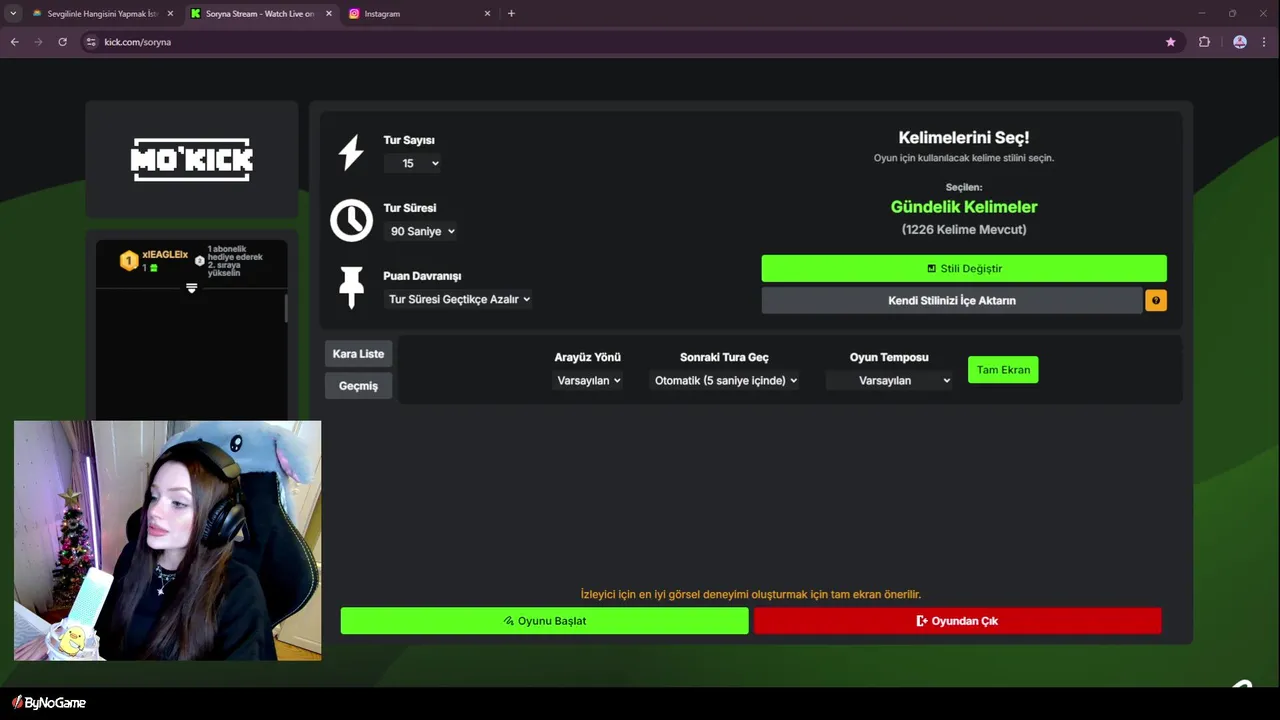Click the collapse arrow under leaderboard entry

(x=192, y=288)
